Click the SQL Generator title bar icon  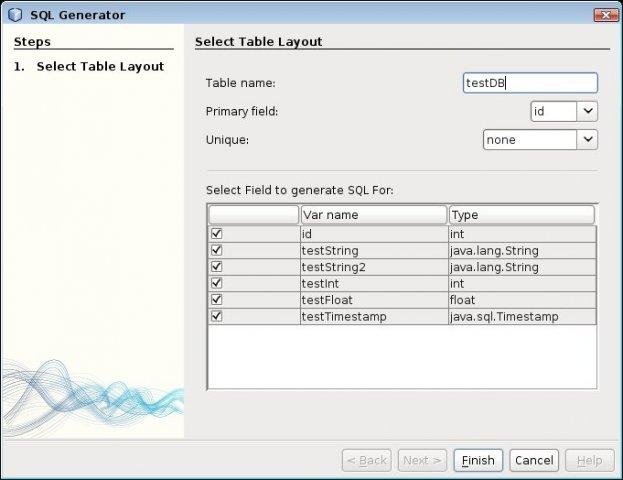[x=14, y=15]
